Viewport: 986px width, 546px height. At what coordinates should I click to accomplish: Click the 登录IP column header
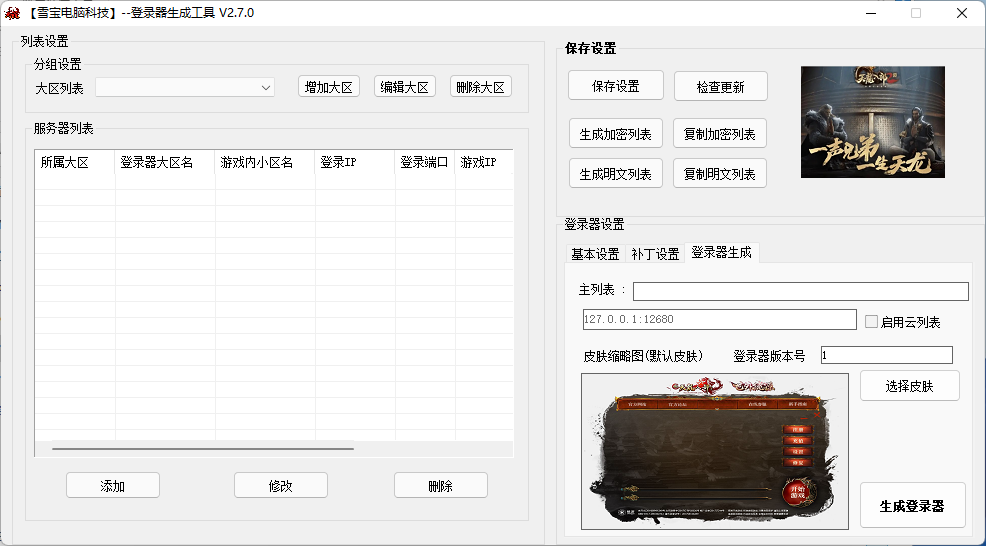click(354, 162)
